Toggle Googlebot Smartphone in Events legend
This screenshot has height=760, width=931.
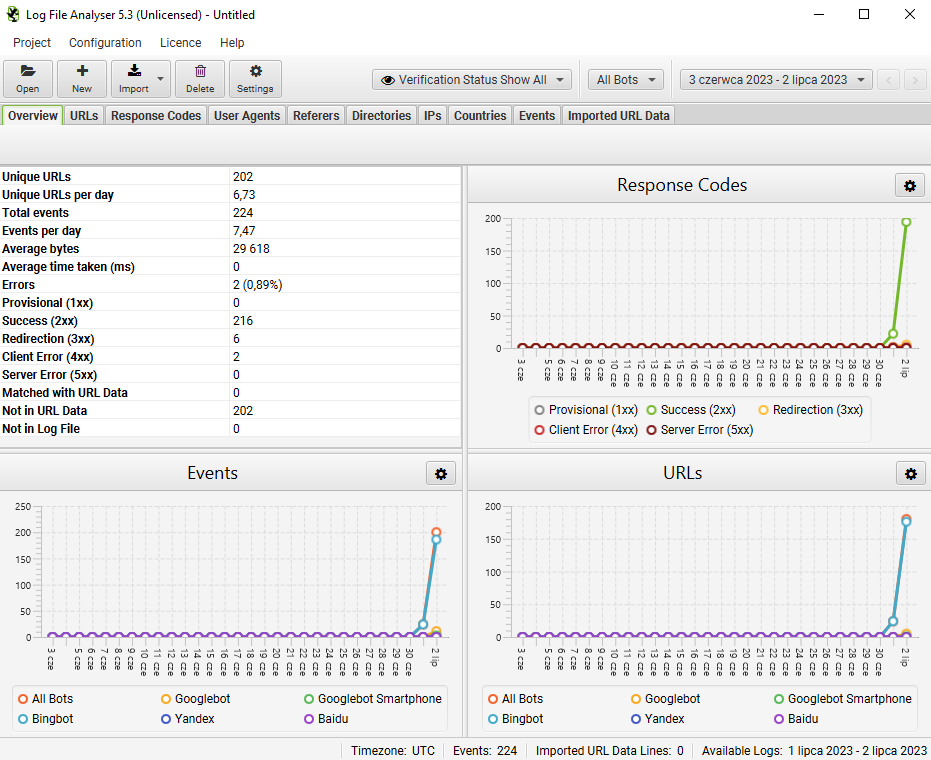coord(373,699)
